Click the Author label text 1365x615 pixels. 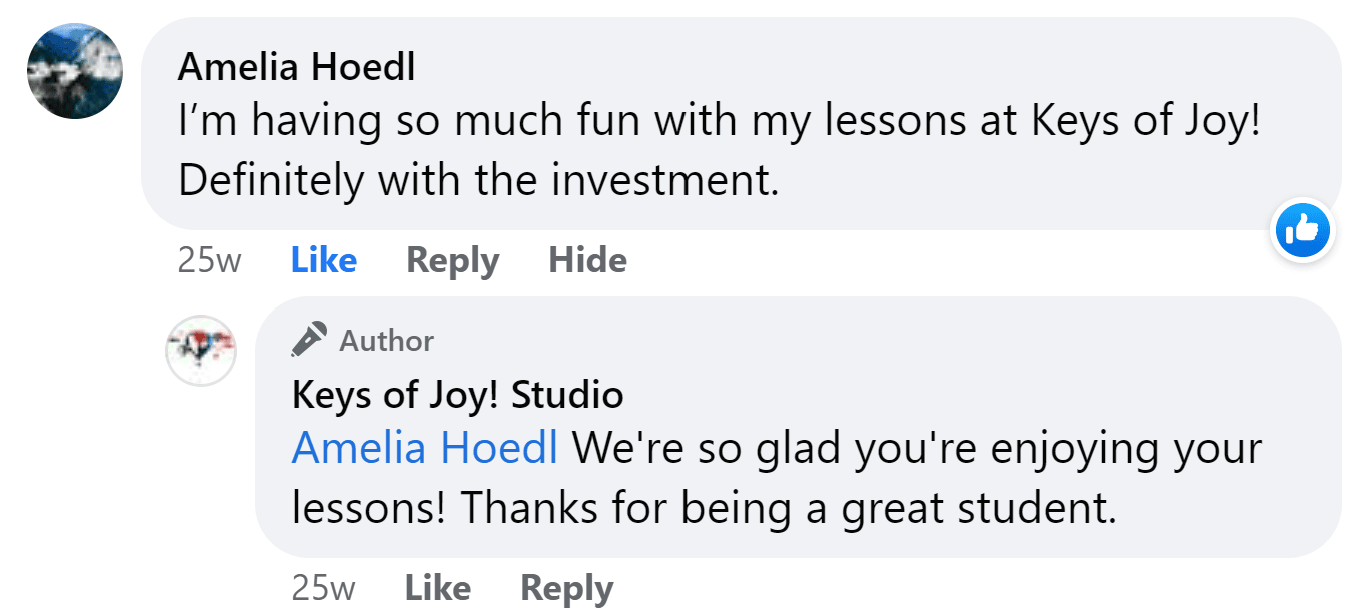tap(386, 341)
